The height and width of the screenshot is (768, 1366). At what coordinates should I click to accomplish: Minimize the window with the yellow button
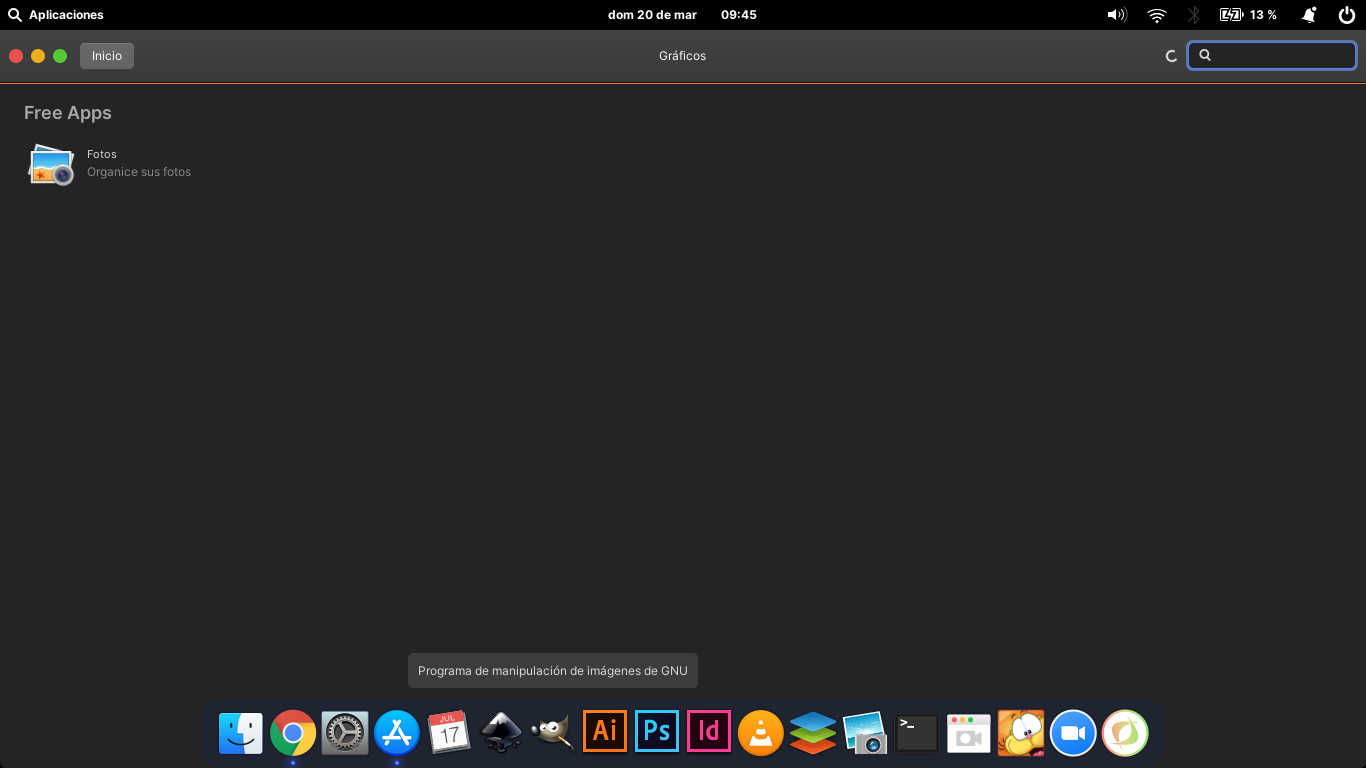click(x=38, y=56)
